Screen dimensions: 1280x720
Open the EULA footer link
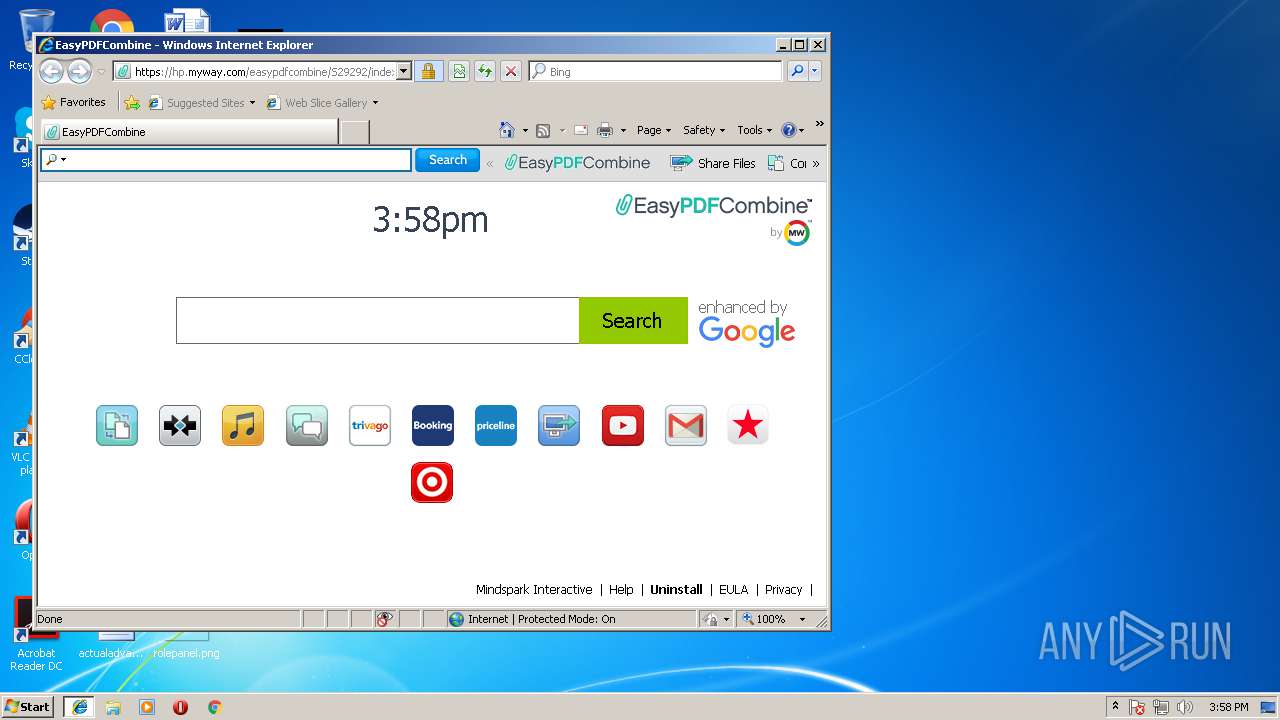point(733,590)
